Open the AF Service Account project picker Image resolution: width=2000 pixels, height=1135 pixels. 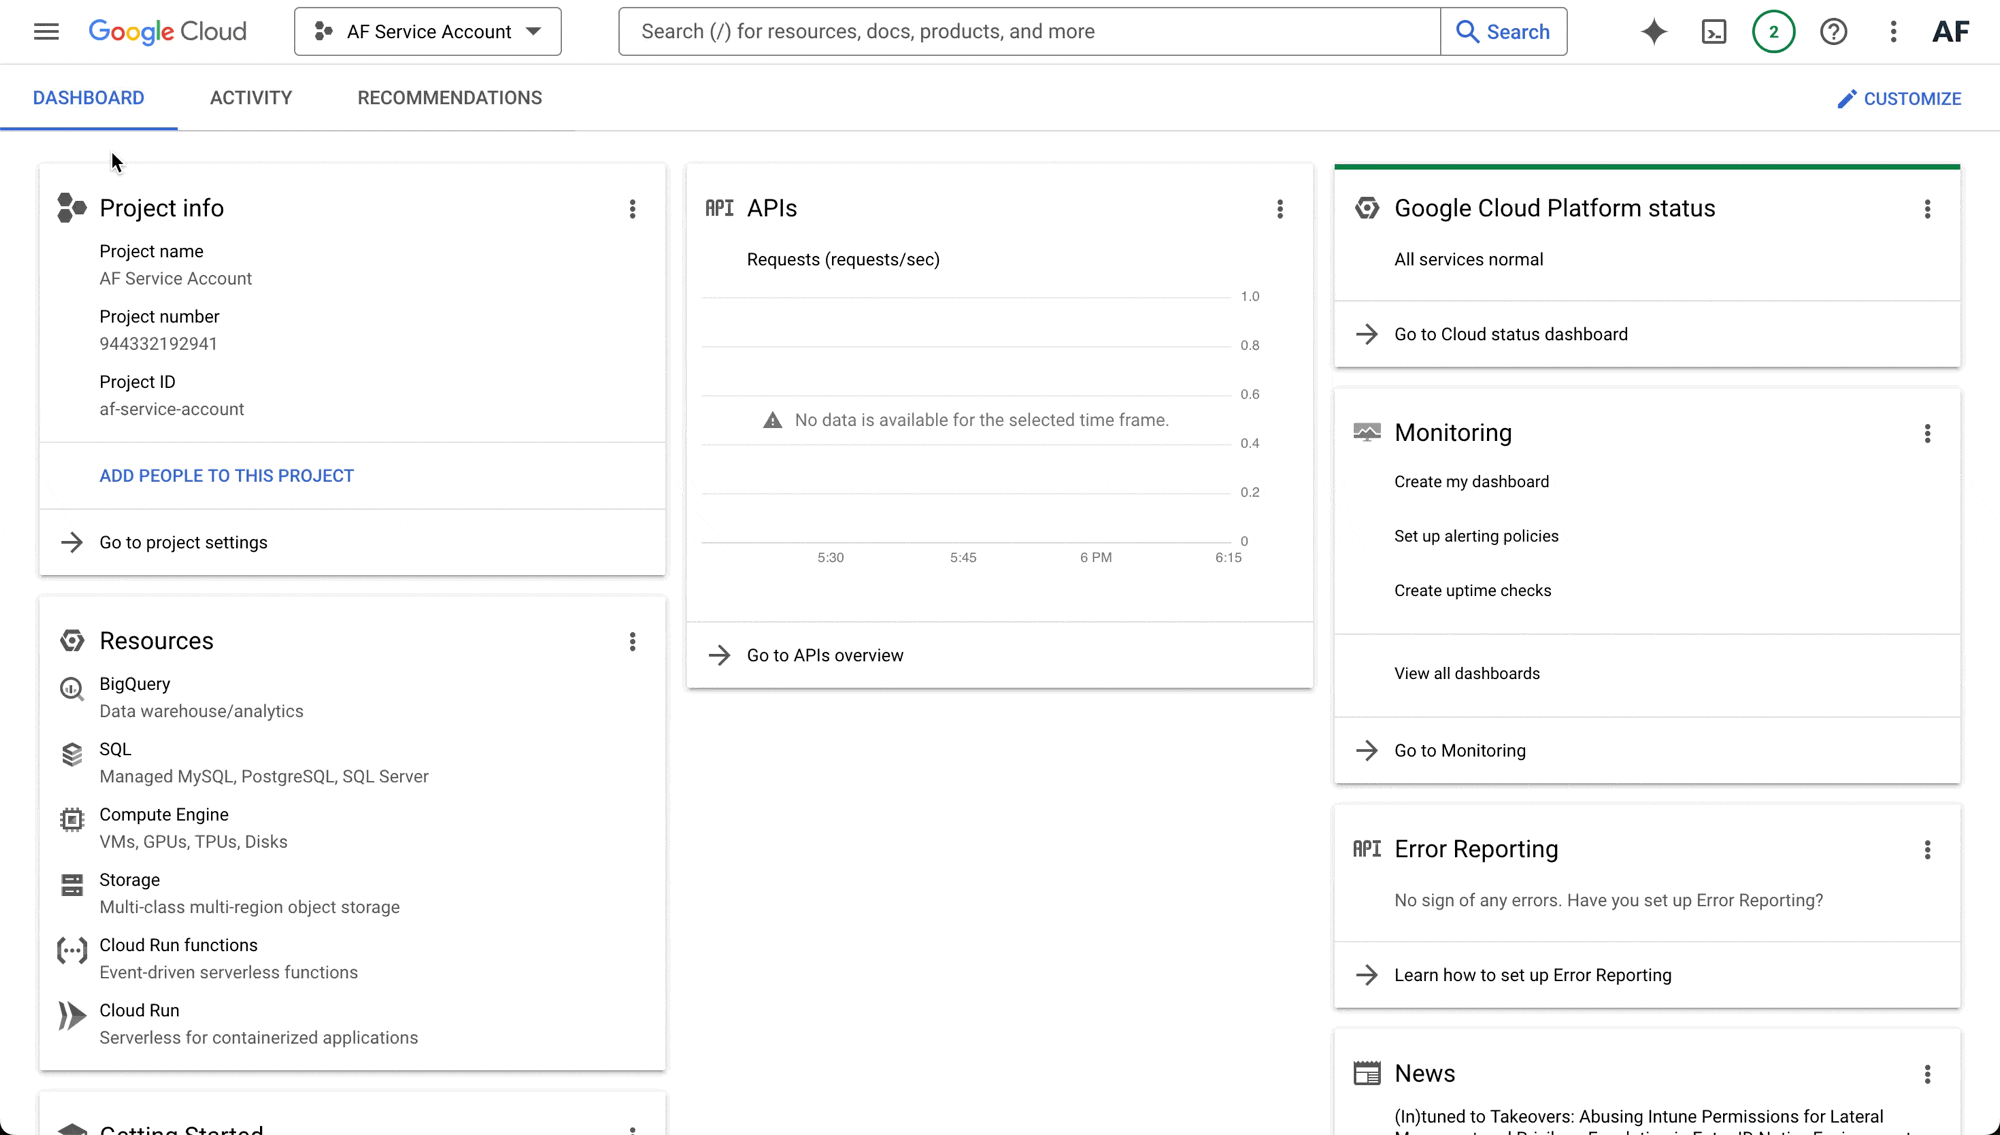coord(428,31)
